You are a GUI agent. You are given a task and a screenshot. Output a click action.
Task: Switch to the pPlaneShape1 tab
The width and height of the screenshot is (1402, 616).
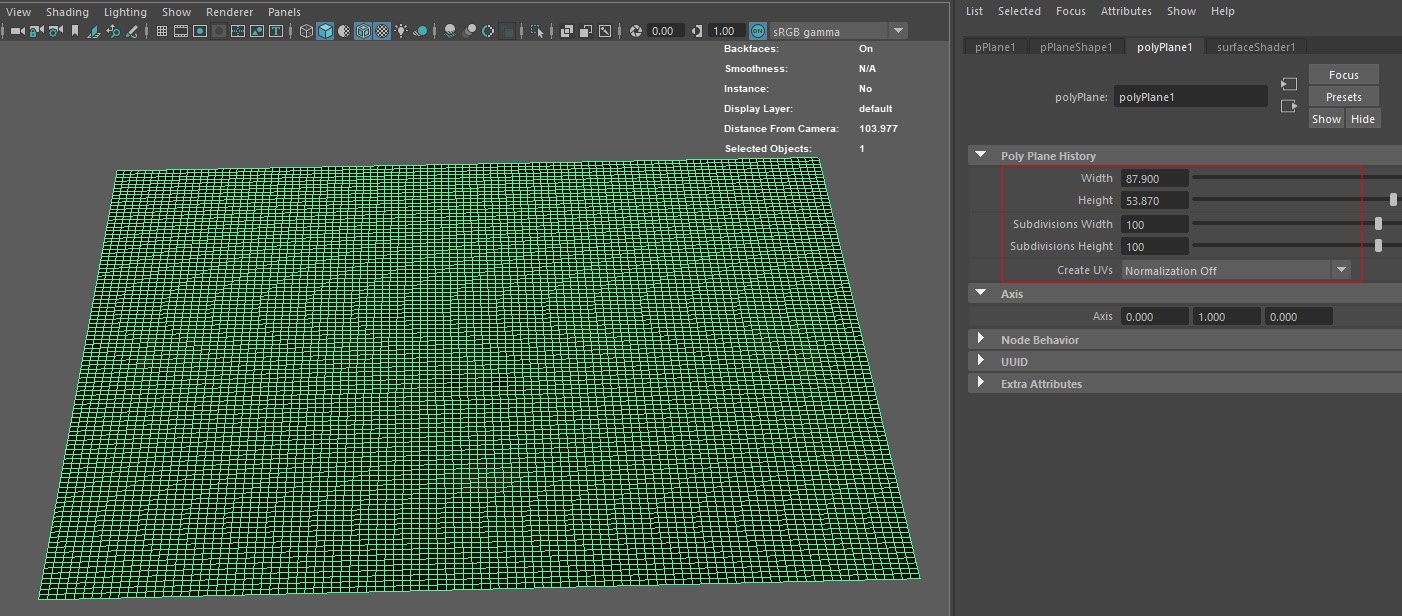click(x=1076, y=47)
